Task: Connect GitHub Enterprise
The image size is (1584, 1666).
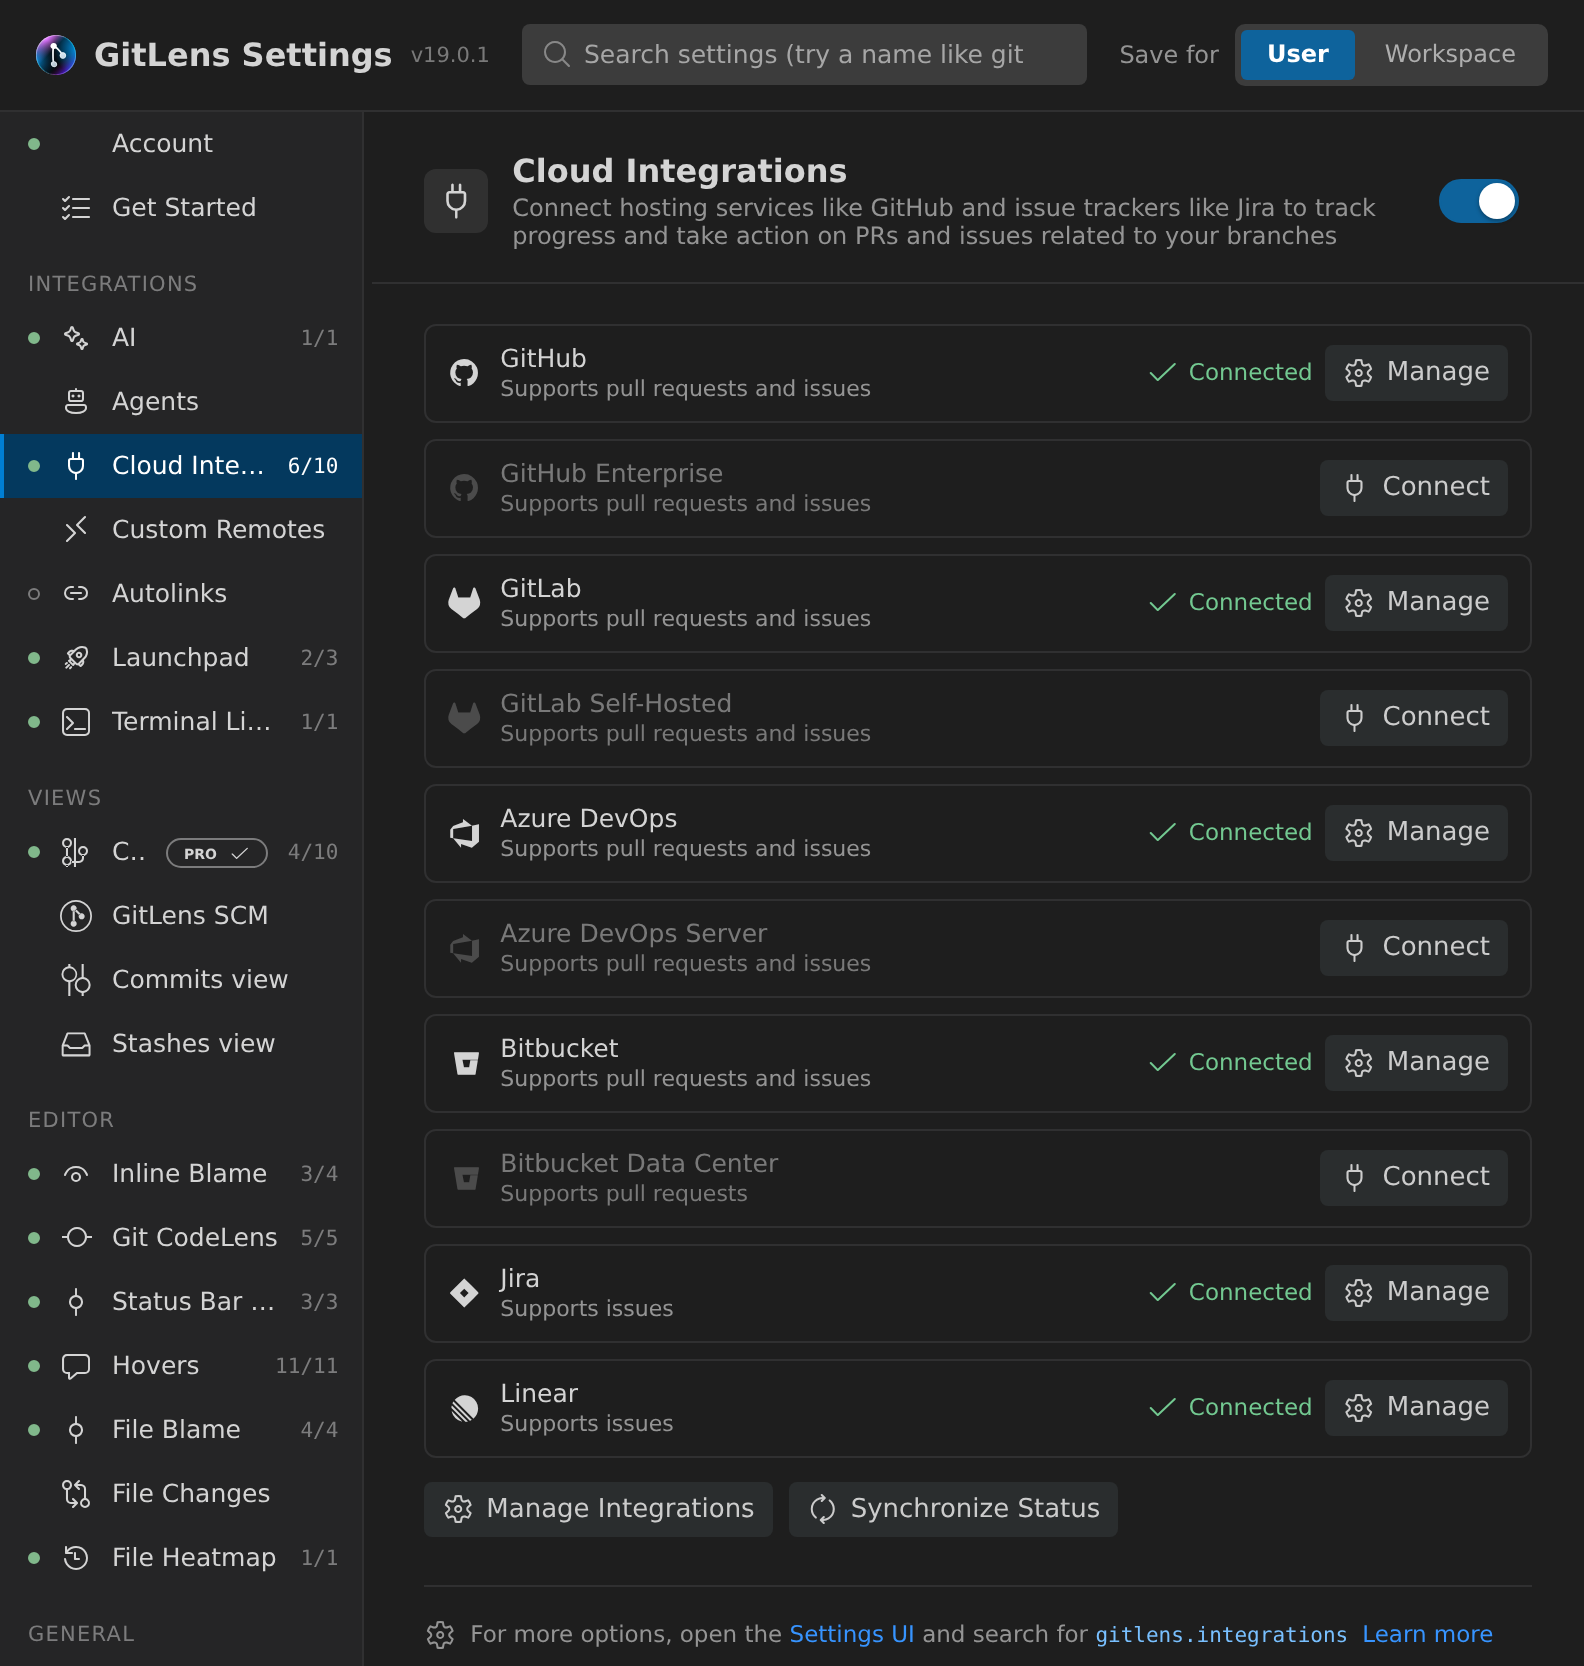Action: coord(1414,488)
